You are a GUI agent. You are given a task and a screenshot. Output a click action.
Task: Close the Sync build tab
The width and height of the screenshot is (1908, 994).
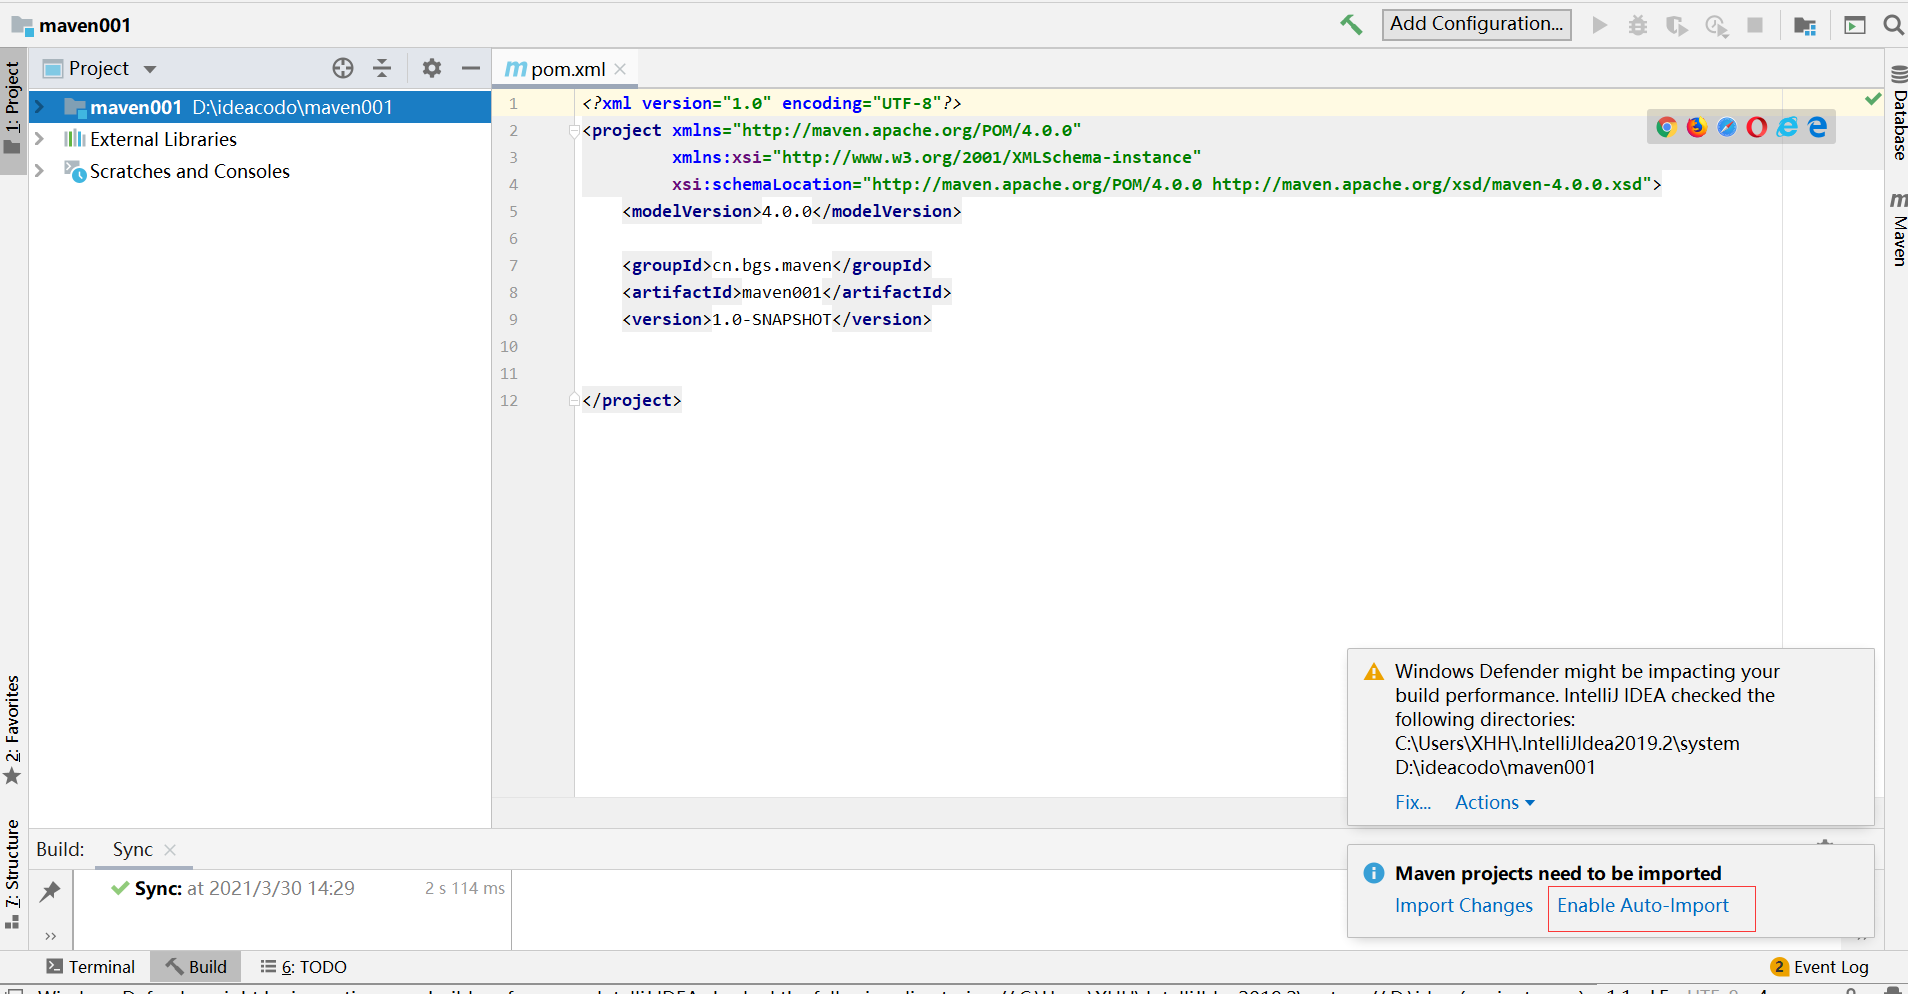pos(170,849)
